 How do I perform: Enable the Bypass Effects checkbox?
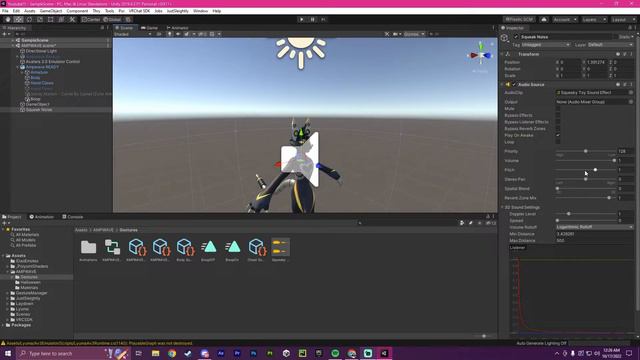(x=558, y=115)
